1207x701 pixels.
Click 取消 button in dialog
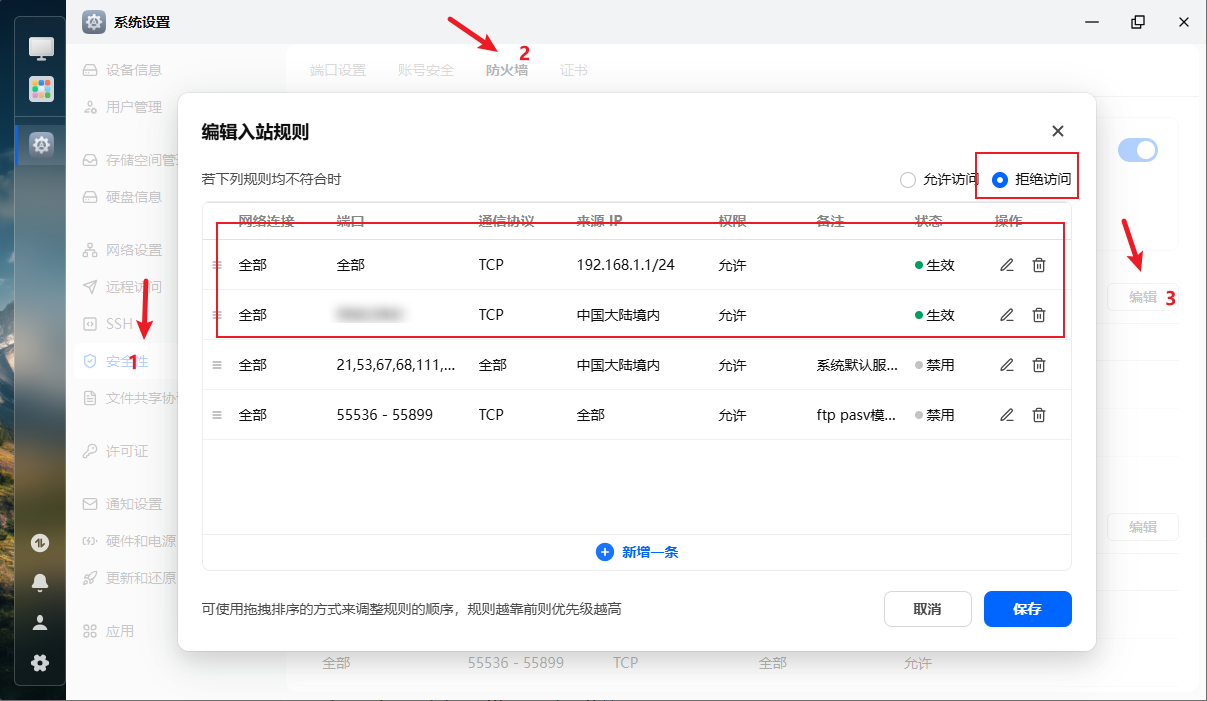(927, 609)
